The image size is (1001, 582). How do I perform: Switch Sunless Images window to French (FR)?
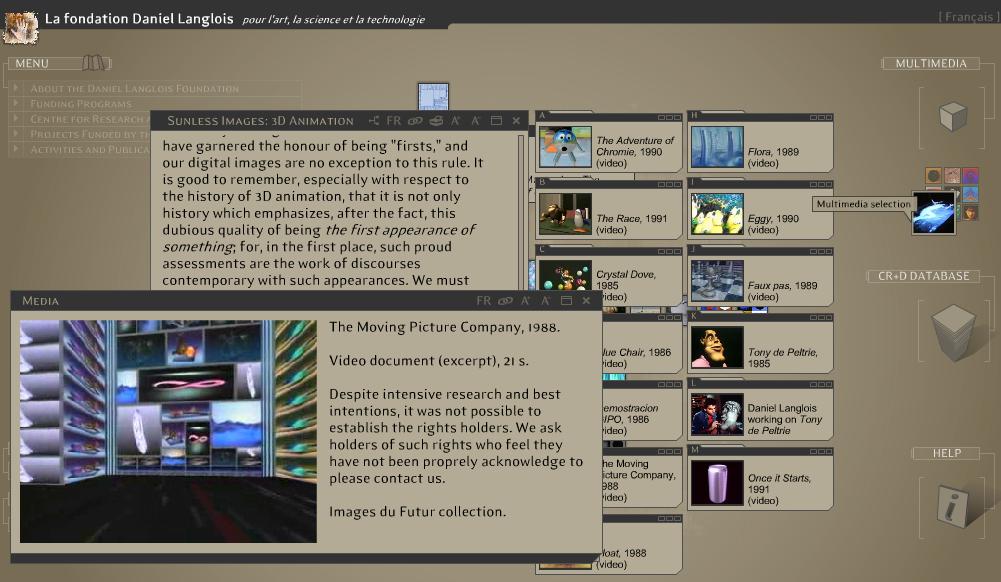point(394,121)
